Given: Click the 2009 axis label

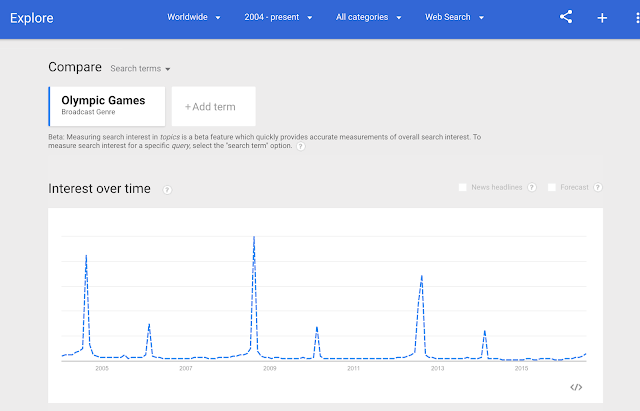Looking at the screenshot, I should (x=270, y=368).
